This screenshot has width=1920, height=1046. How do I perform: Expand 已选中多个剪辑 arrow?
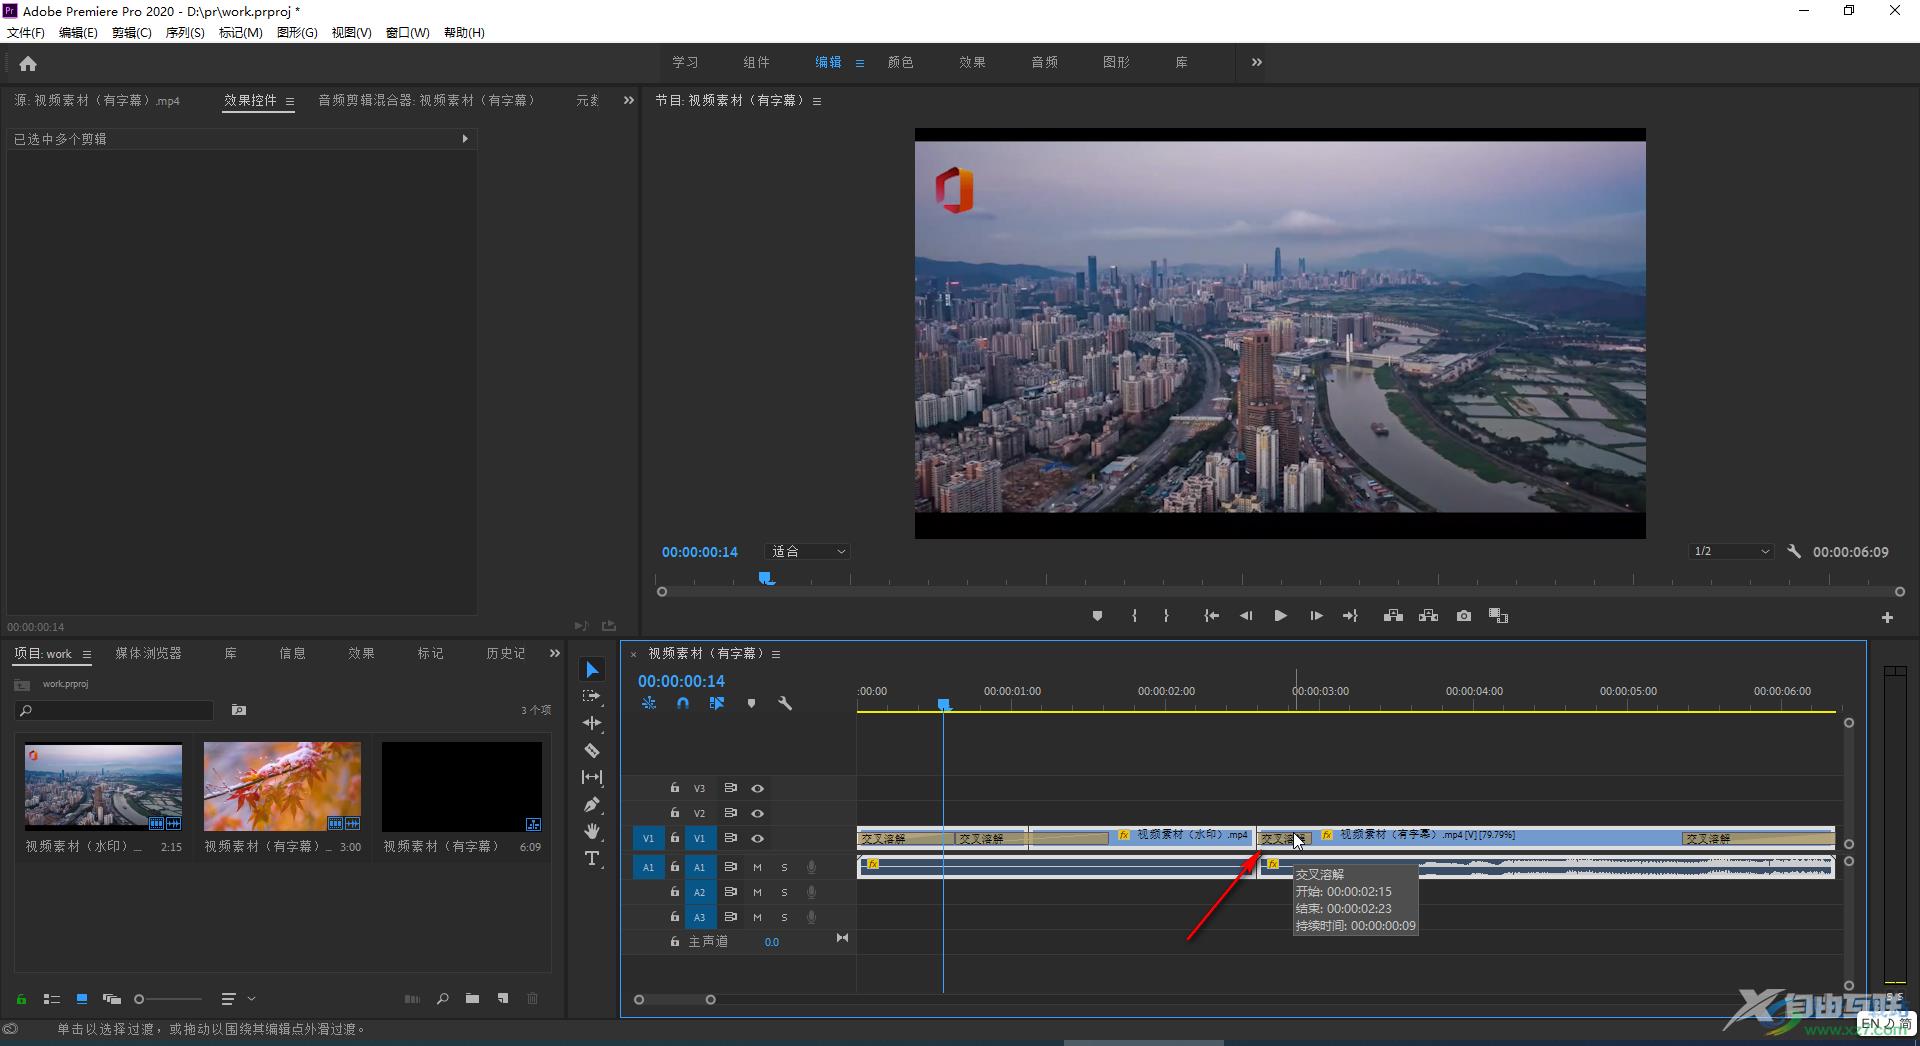(465, 139)
